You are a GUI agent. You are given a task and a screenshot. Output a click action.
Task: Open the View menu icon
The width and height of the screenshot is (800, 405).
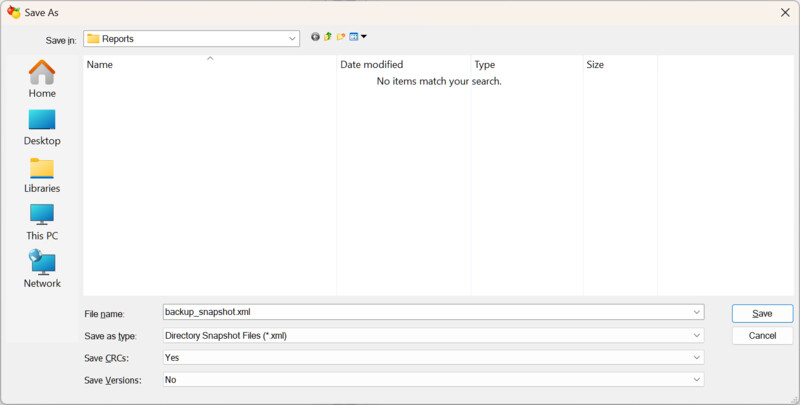(358, 37)
